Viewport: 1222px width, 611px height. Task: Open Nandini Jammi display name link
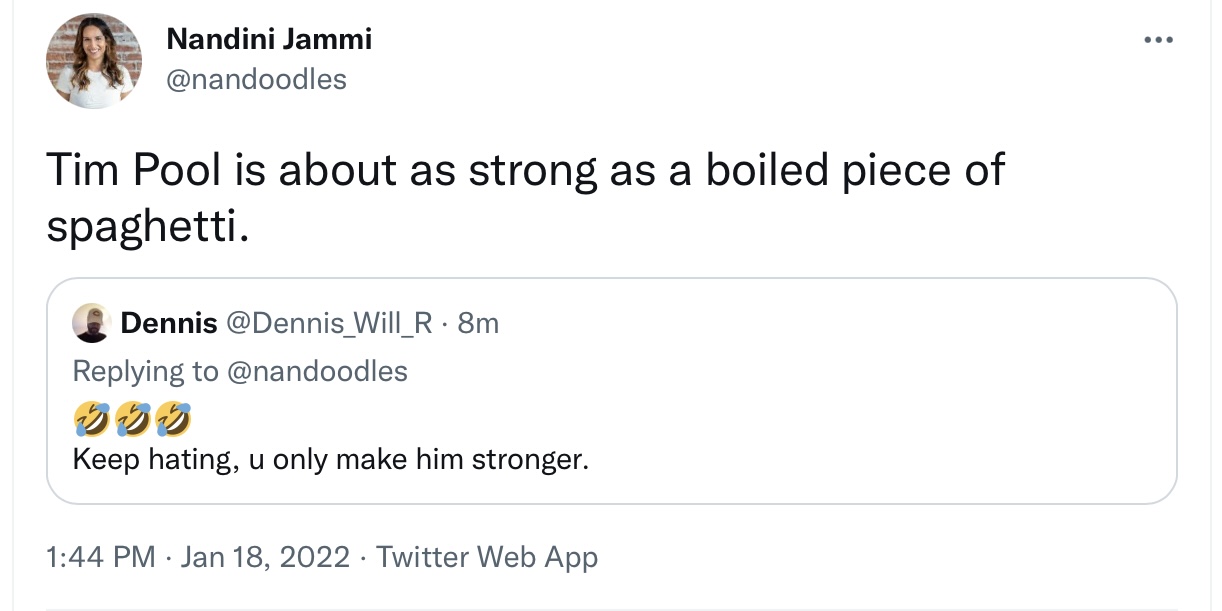click(x=269, y=39)
